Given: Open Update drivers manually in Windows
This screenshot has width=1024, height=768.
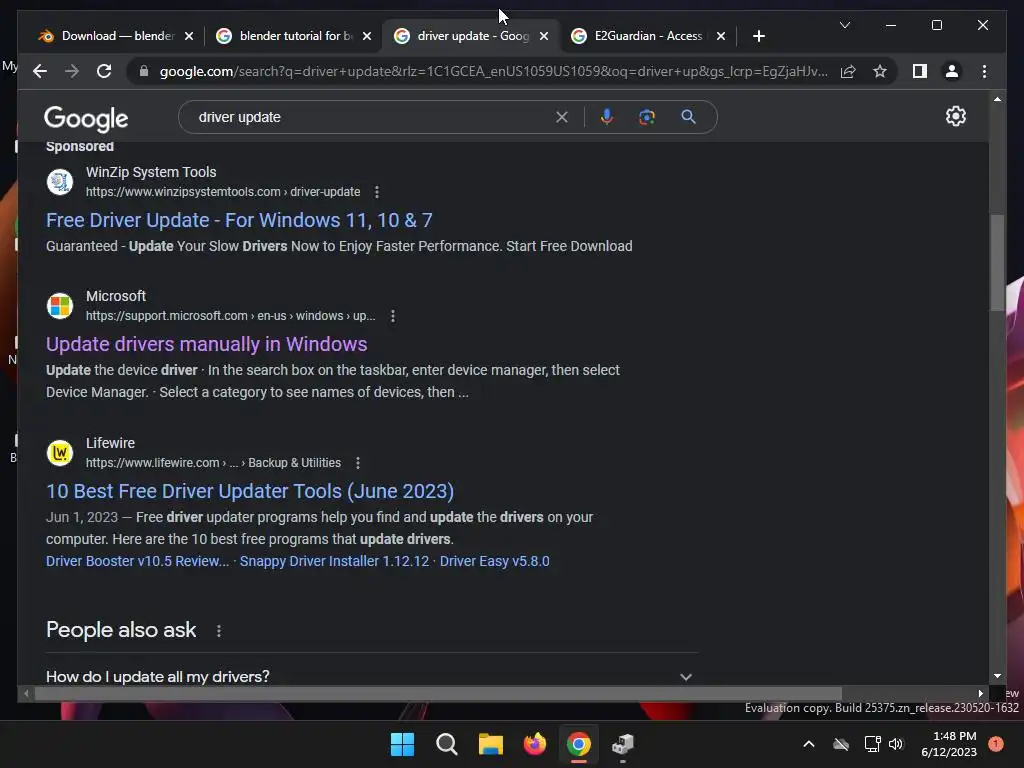Looking at the screenshot, I should tap(206, 344).
